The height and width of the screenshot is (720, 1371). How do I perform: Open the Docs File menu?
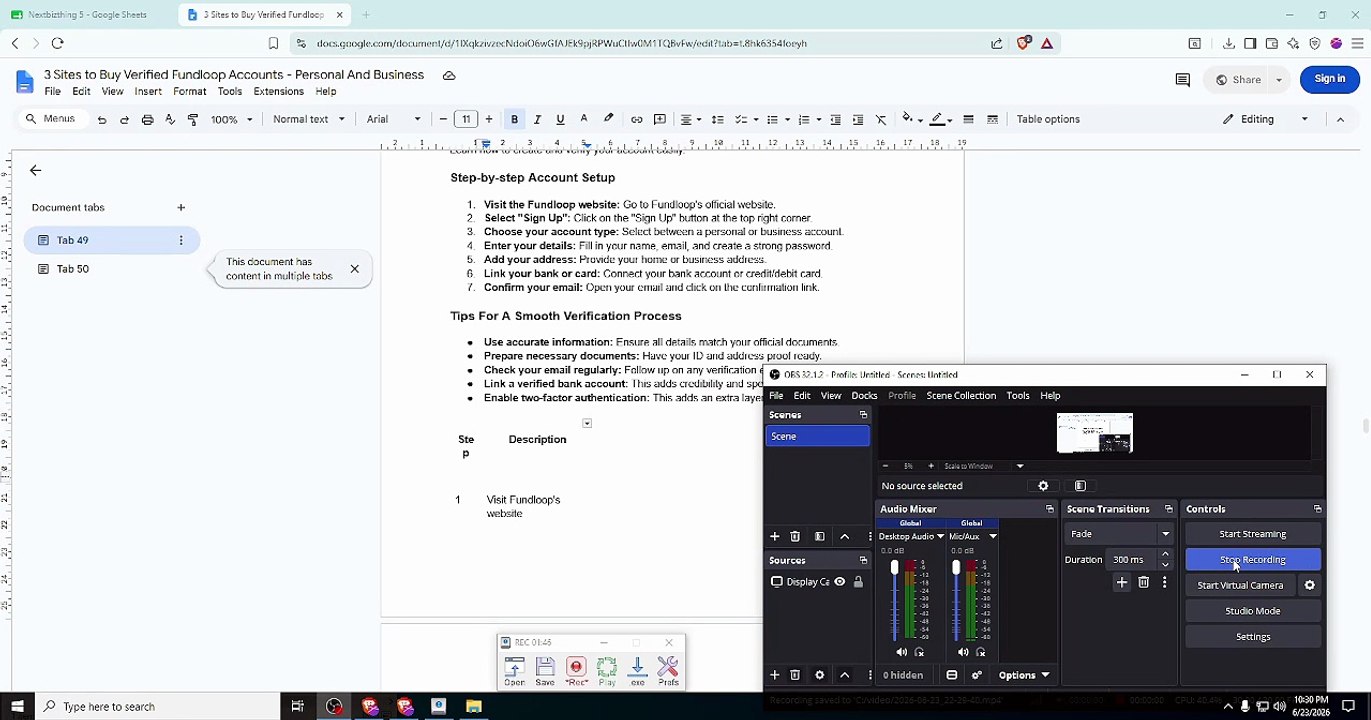click(52, 91)
